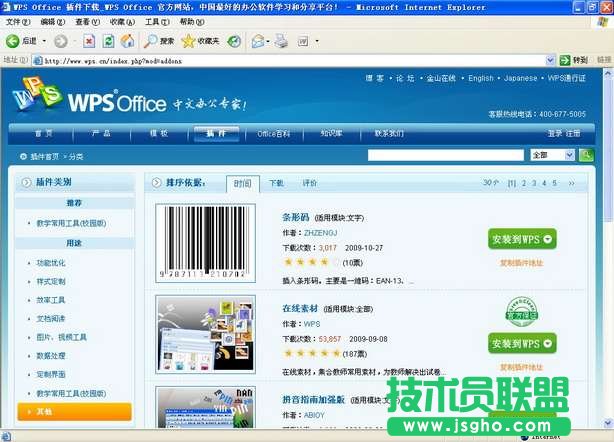Click the green Go arrow beside the address bar

(565, 60)
